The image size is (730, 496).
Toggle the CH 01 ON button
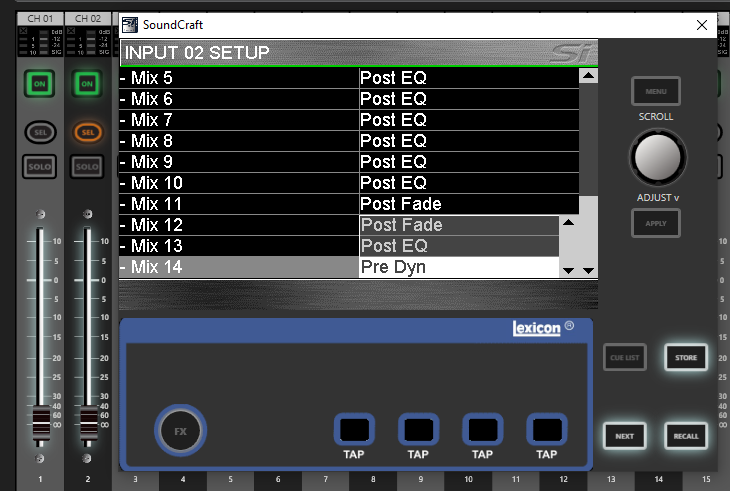[40, 84]
